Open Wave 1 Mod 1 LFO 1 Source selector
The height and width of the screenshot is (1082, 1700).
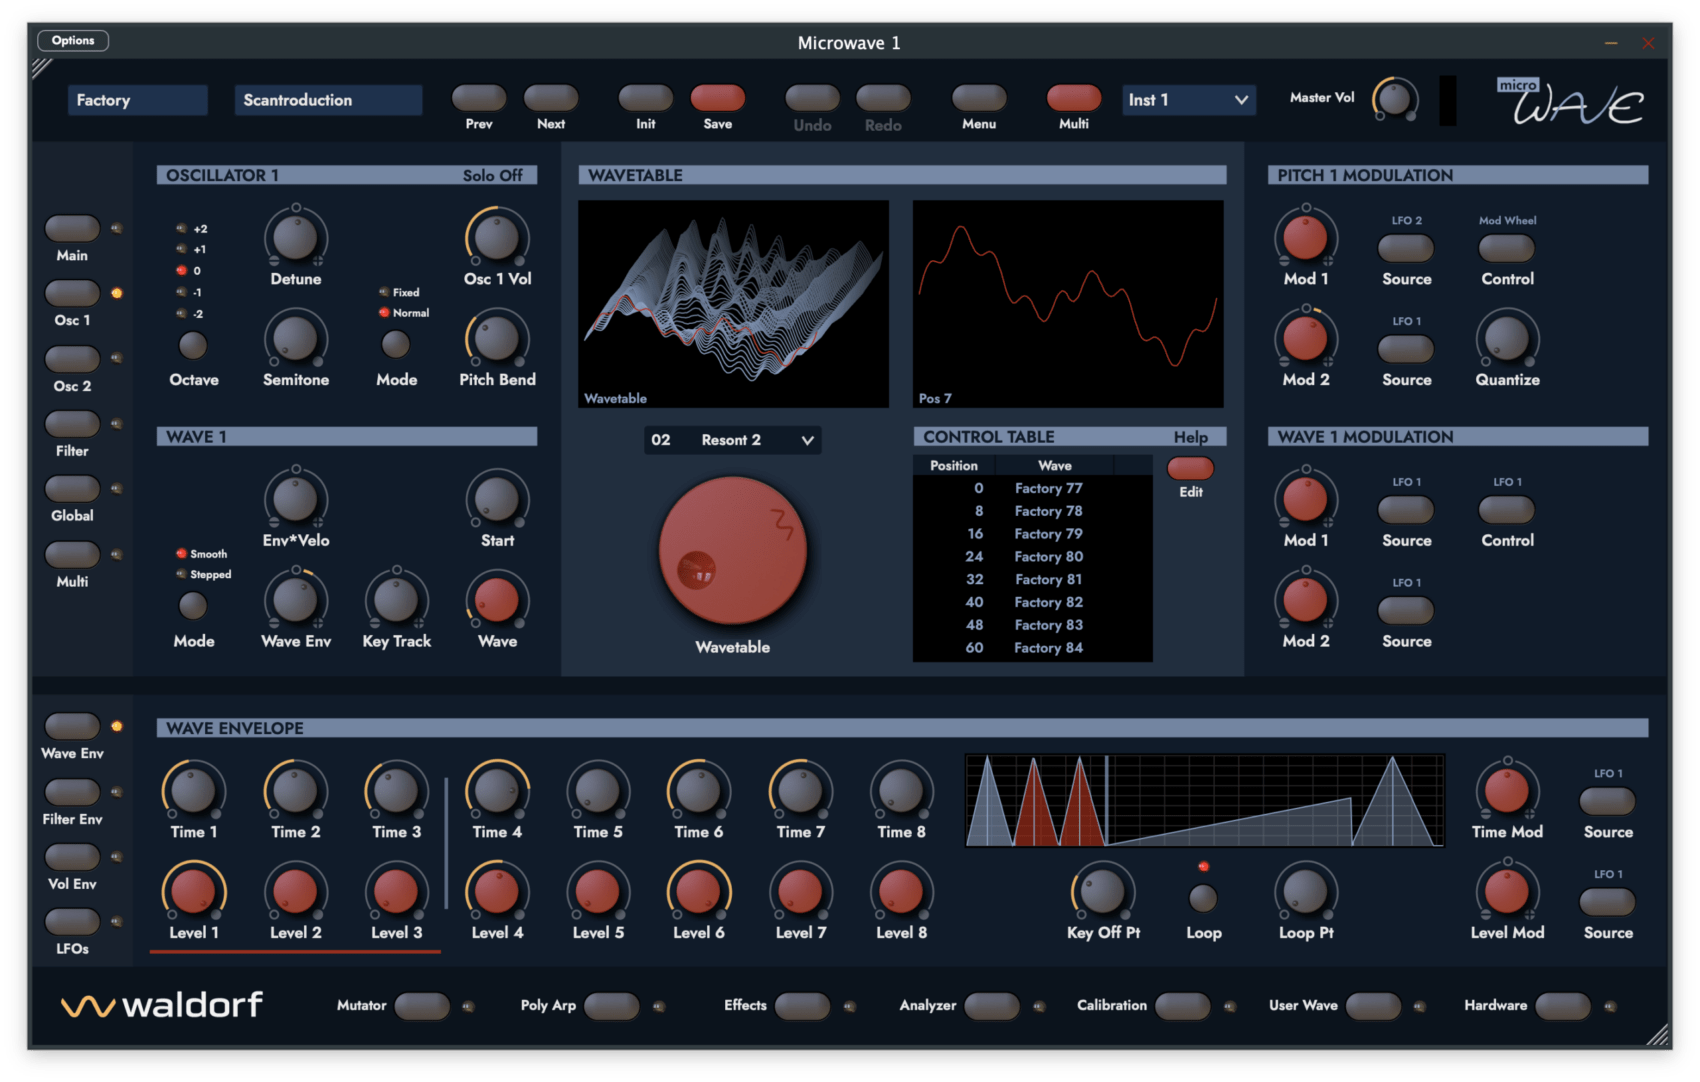(x=1406, y=510)
